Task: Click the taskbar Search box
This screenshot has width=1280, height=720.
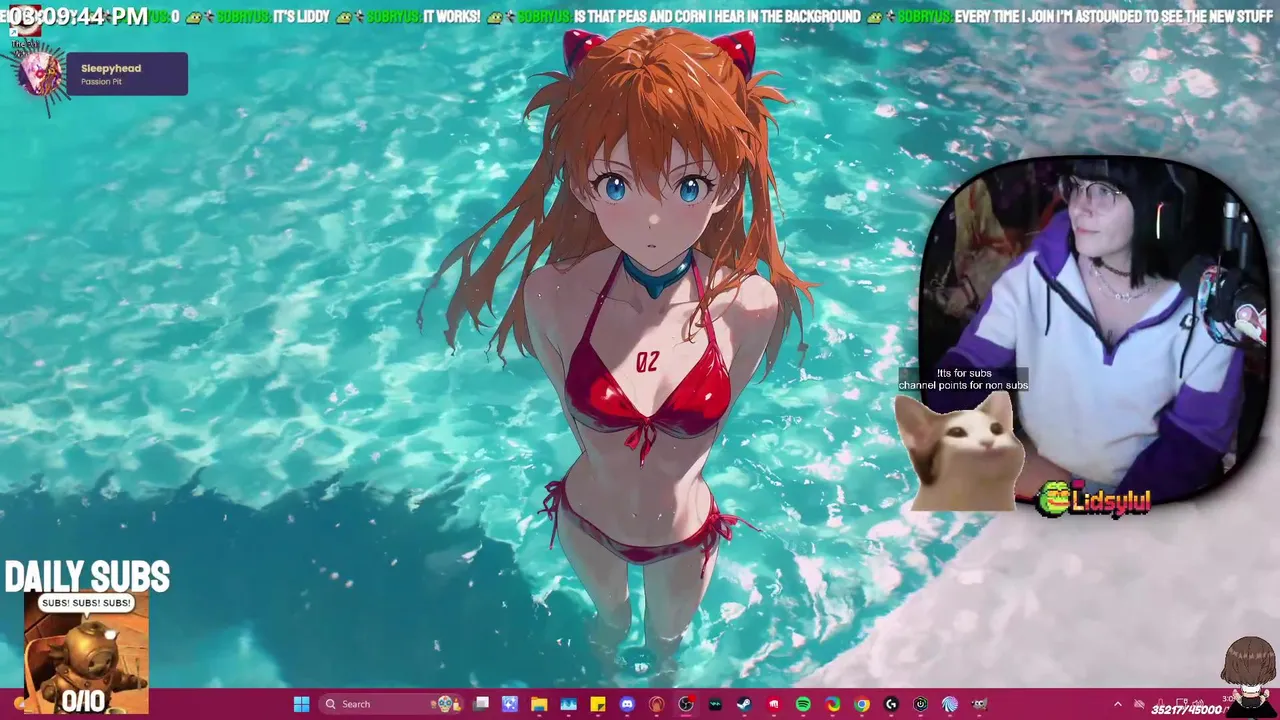Action: click(392, 704)
